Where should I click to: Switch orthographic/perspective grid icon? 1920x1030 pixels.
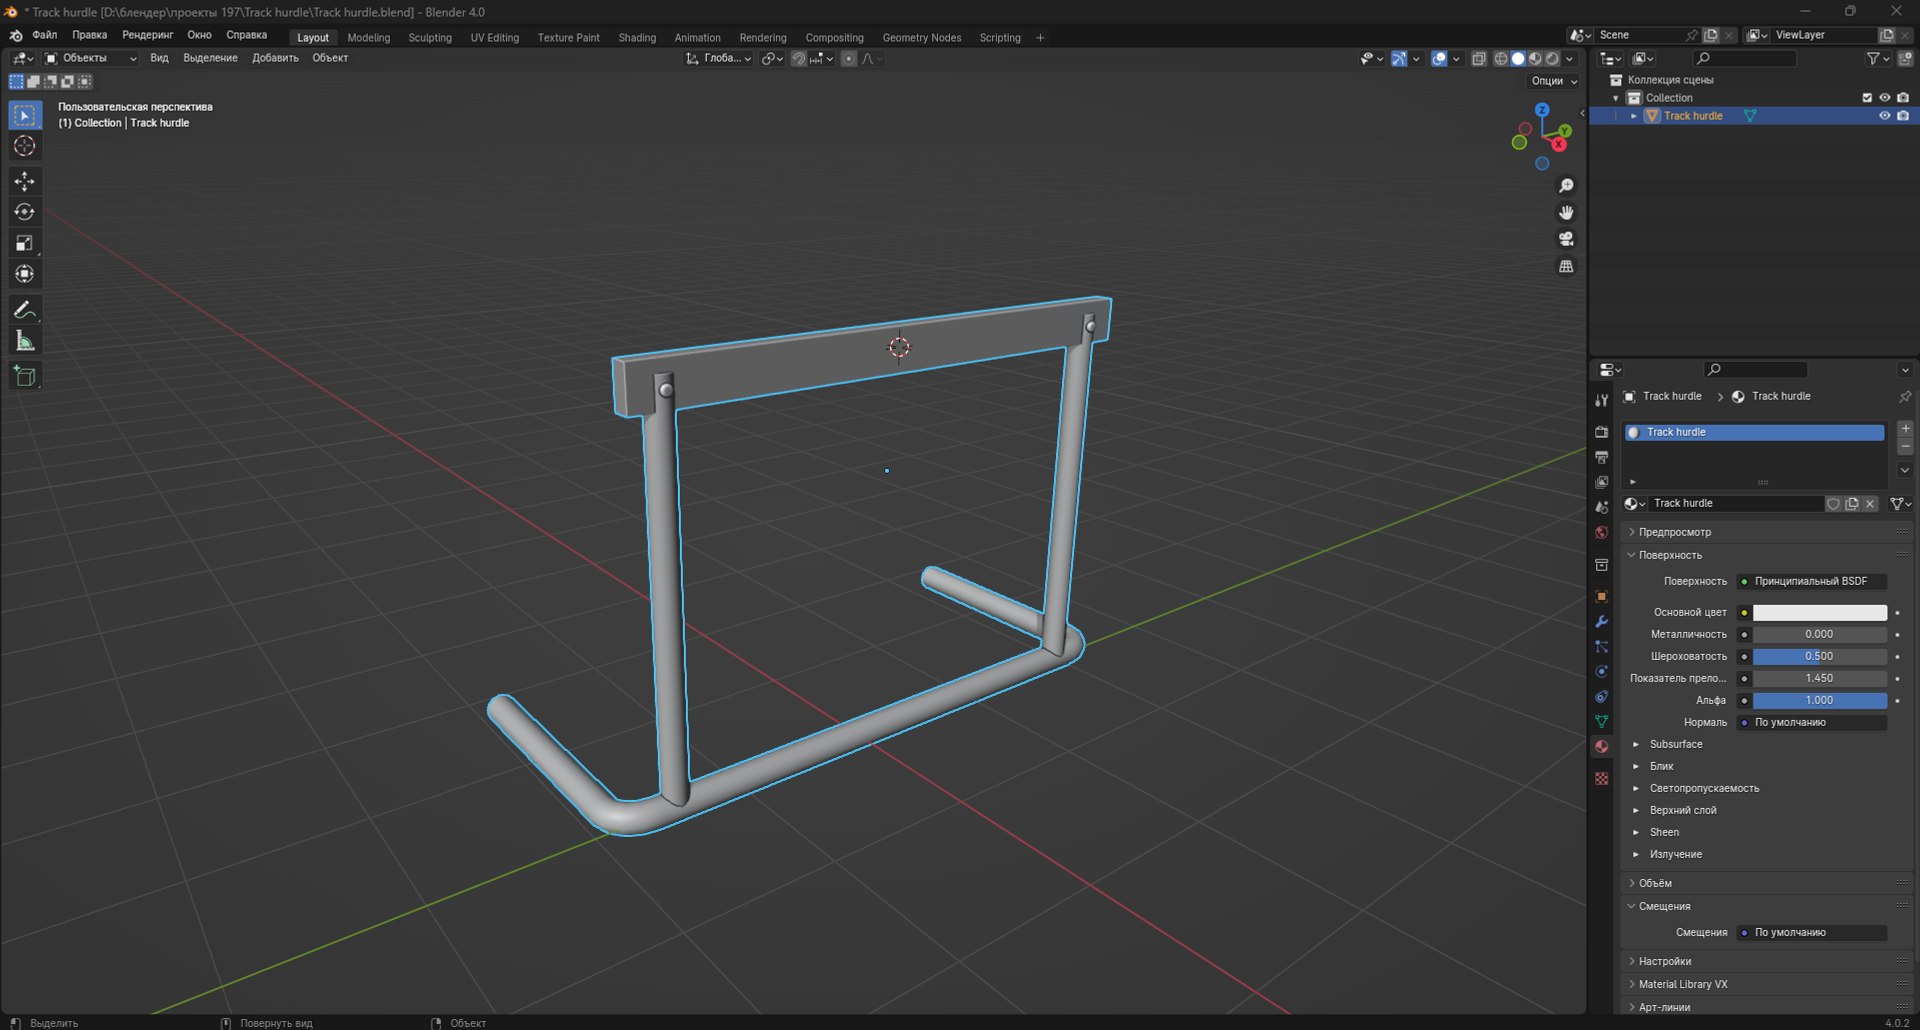pos(1566,266)
